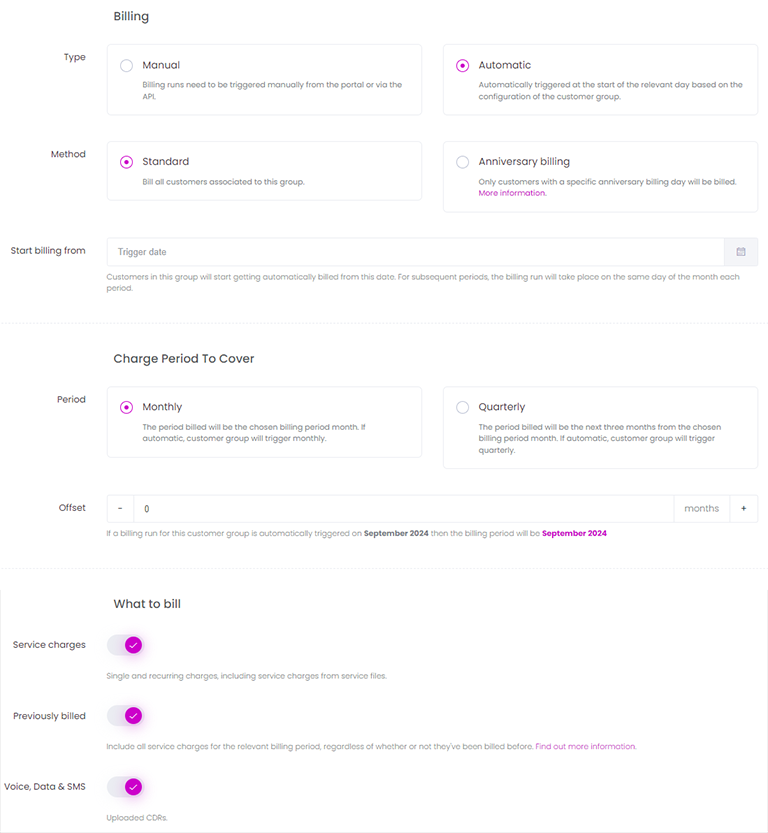Viewport: 768px width, 833px height.
Task: Select the Manual billing type
Action: tap(126, 66)
